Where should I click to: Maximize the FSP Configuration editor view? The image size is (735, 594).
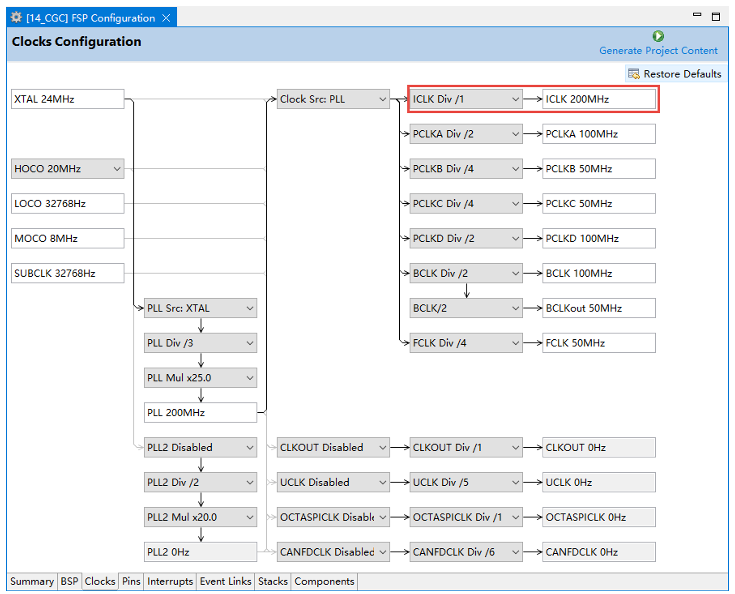pos(716,16)
